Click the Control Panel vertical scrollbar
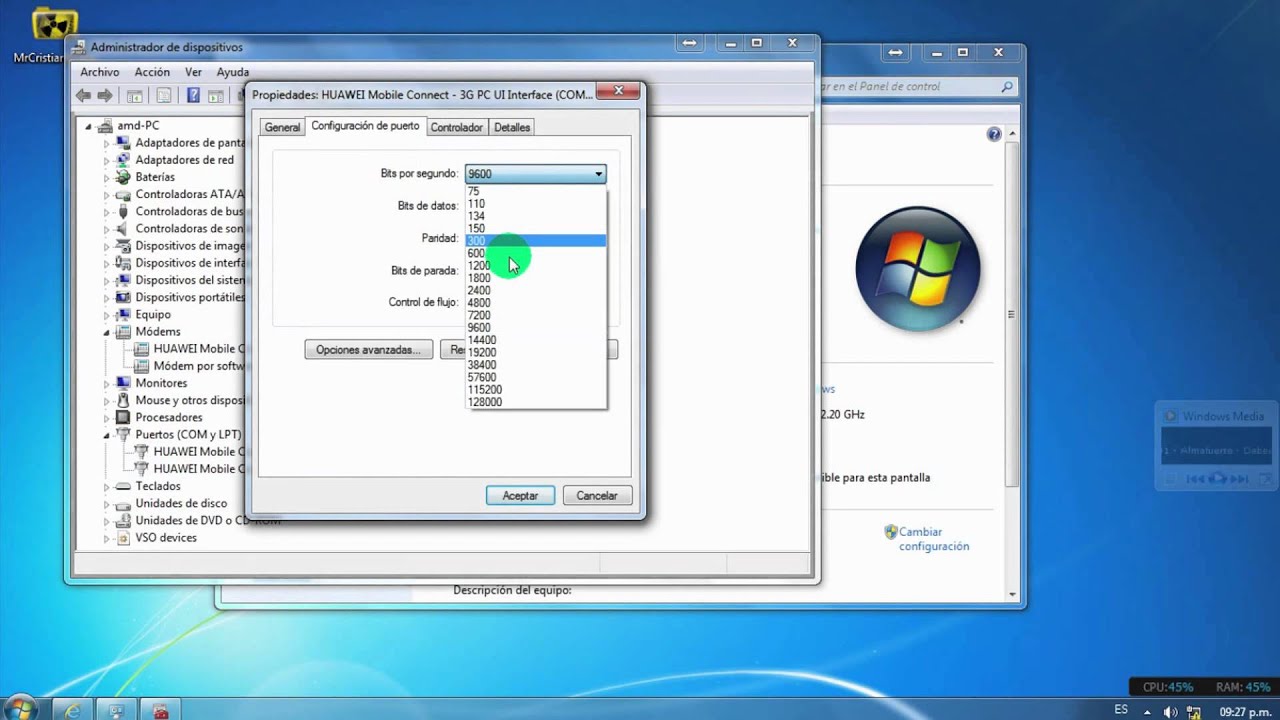 tap(1012, 364)
